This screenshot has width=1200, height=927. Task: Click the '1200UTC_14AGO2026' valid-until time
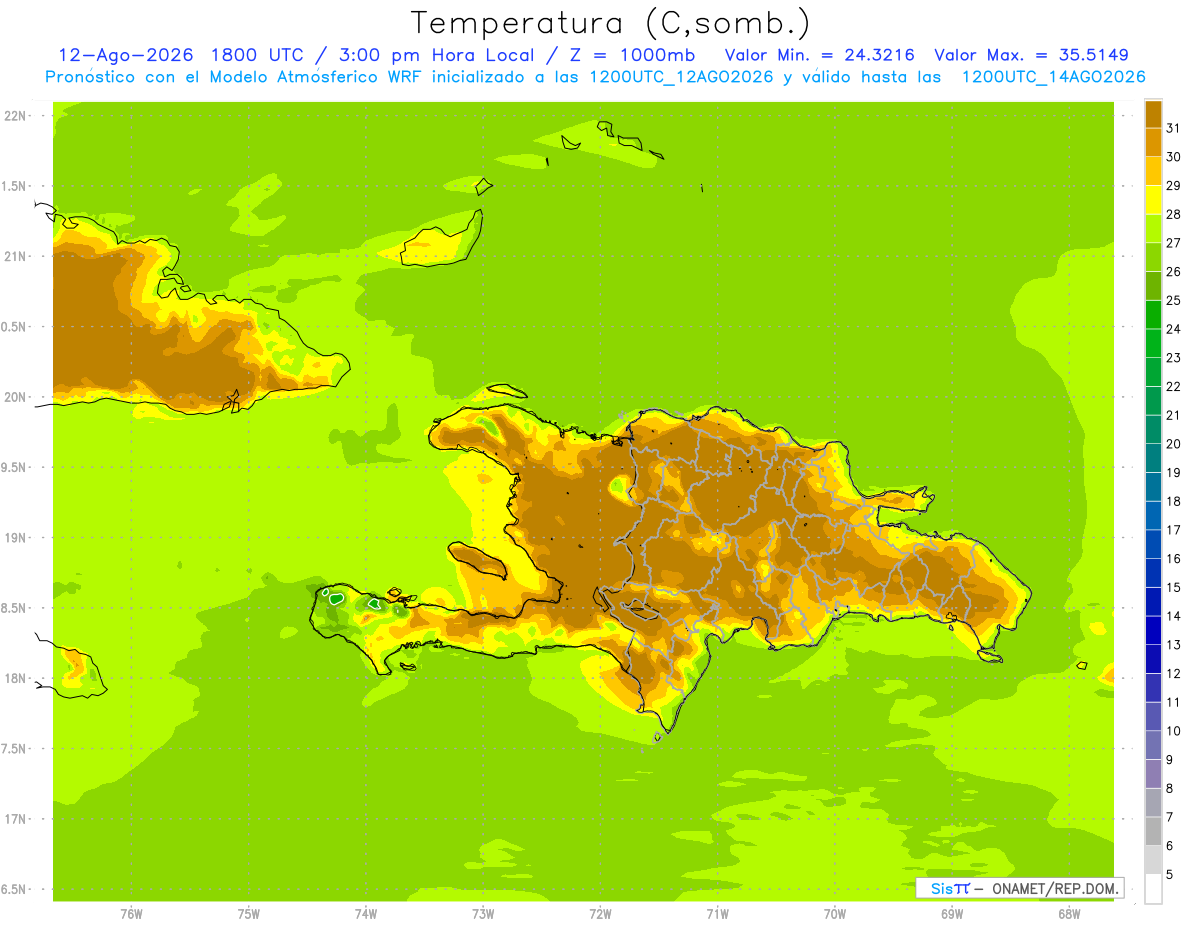[1053, 77]
